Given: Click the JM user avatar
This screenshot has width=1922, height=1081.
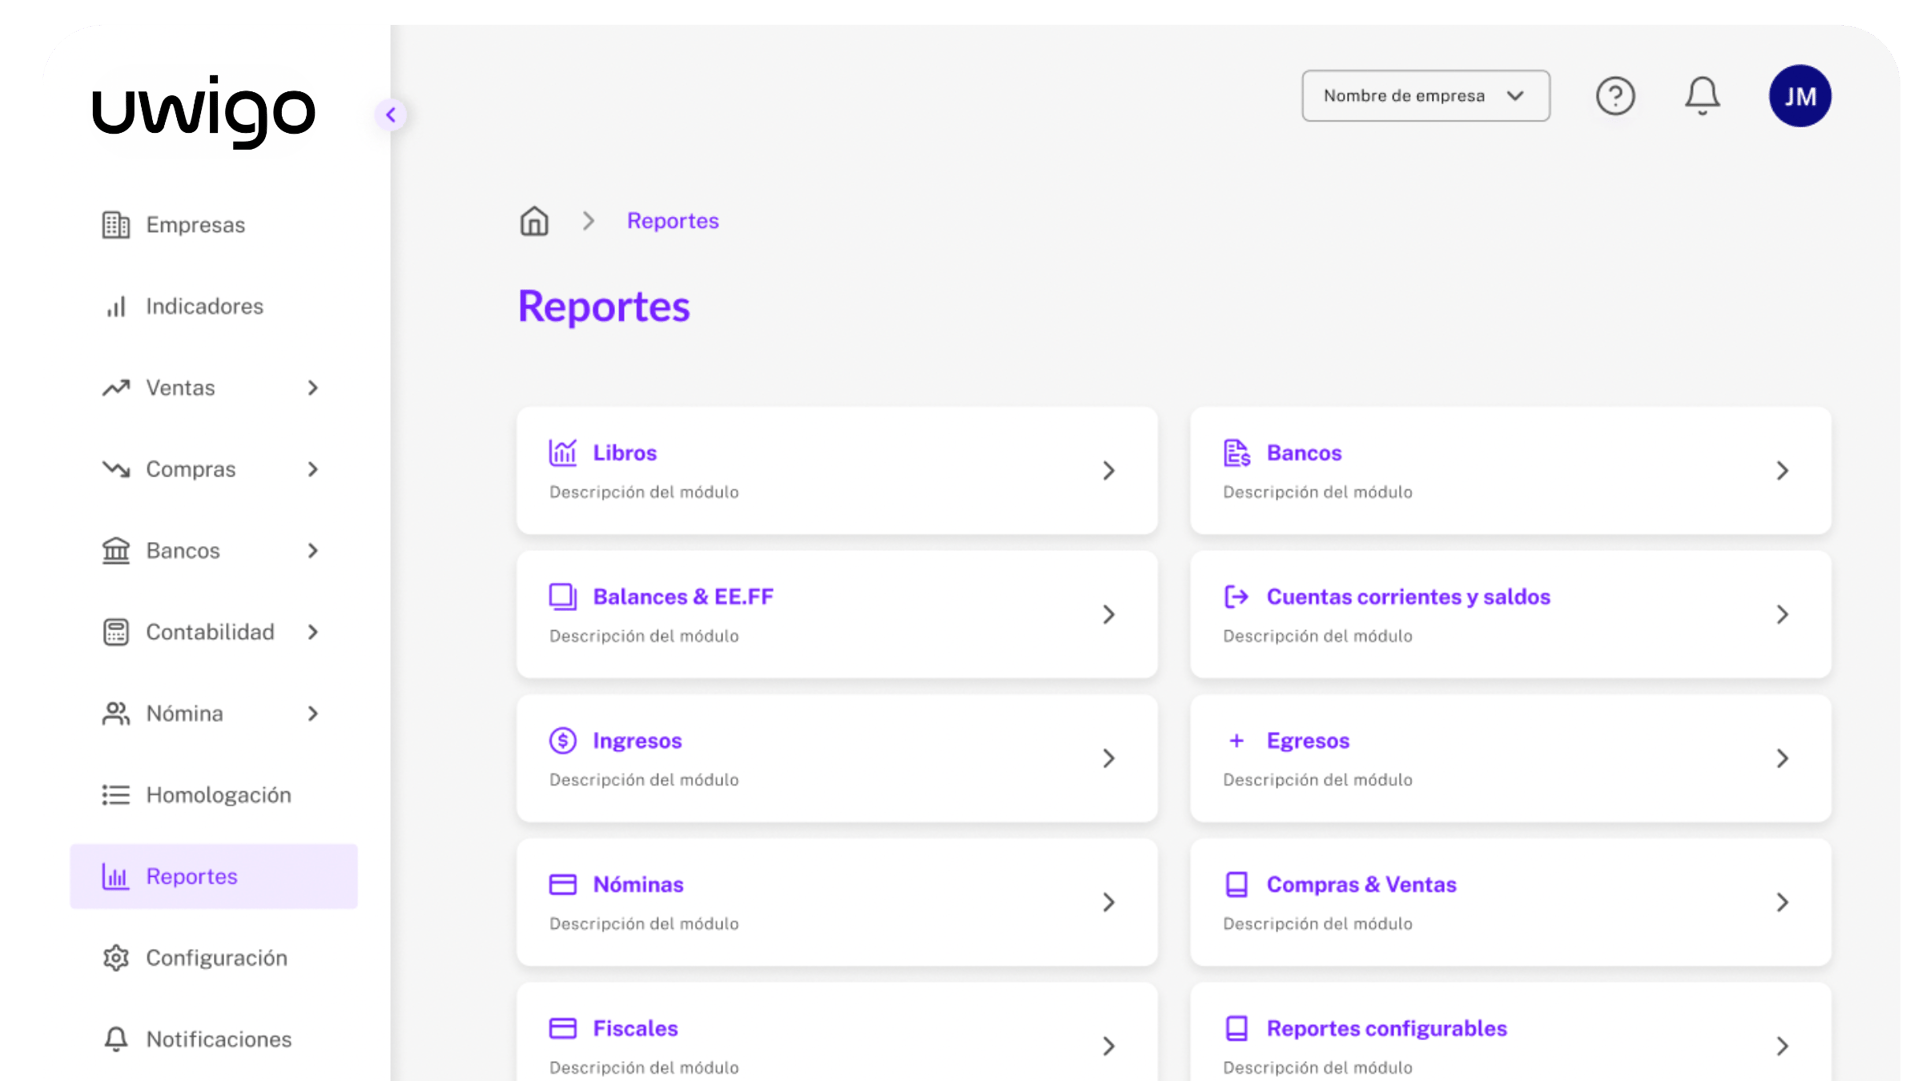Looking at the screenshot, I should point(1799,96).
